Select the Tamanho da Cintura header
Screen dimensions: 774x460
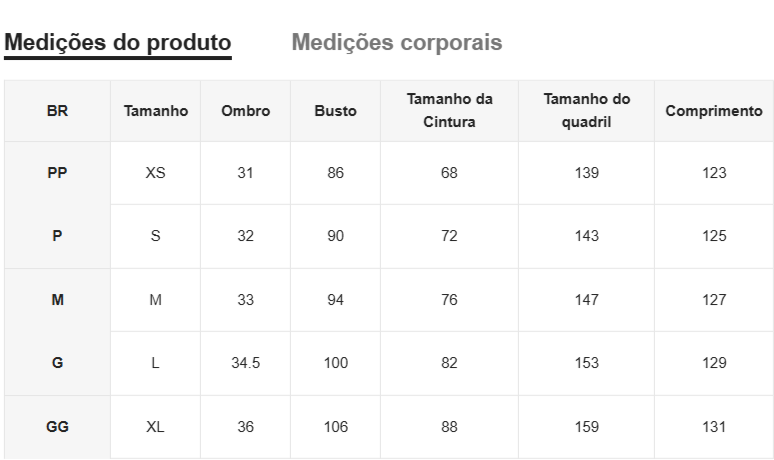tap(449, 111)
